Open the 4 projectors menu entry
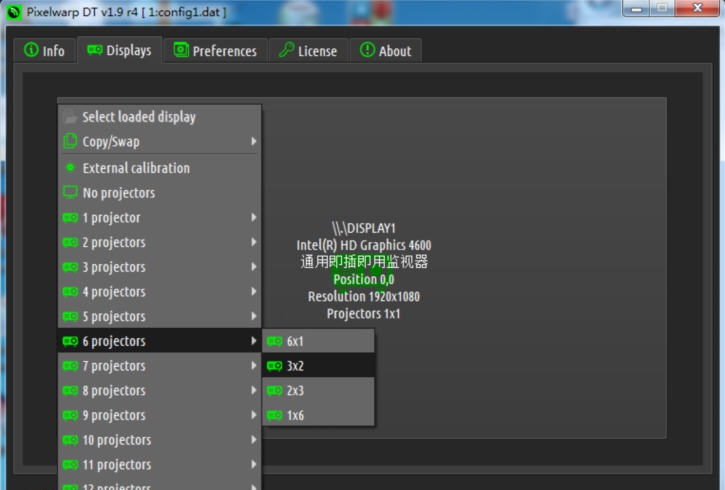The height and width of the screenshot is (490, 725). [x=114, y=292]
